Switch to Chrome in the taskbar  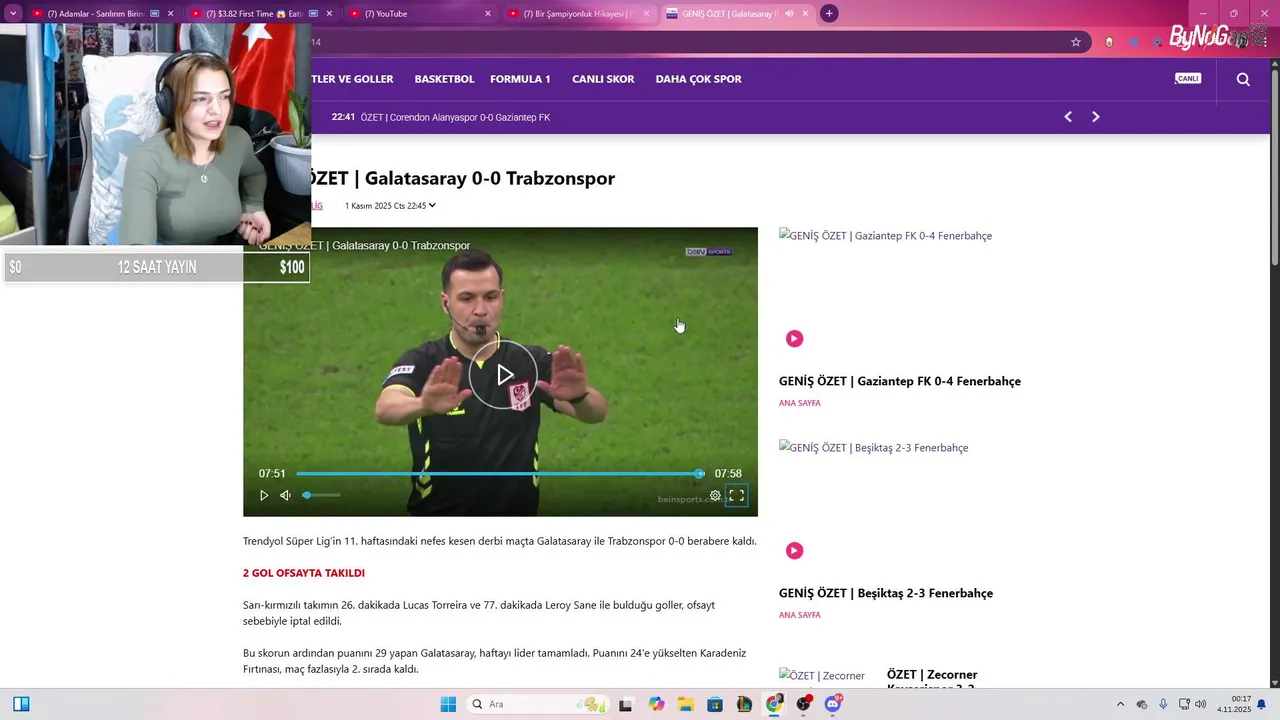(774, 704)
